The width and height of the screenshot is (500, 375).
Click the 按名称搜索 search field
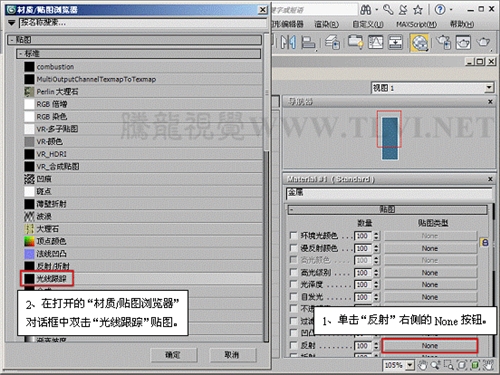[x=143, y=23]
